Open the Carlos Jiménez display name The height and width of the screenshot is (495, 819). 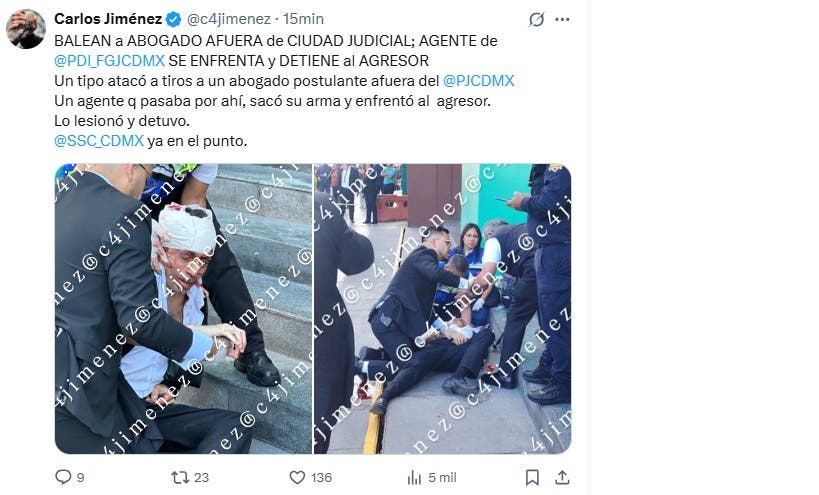(x=108, y=19)
